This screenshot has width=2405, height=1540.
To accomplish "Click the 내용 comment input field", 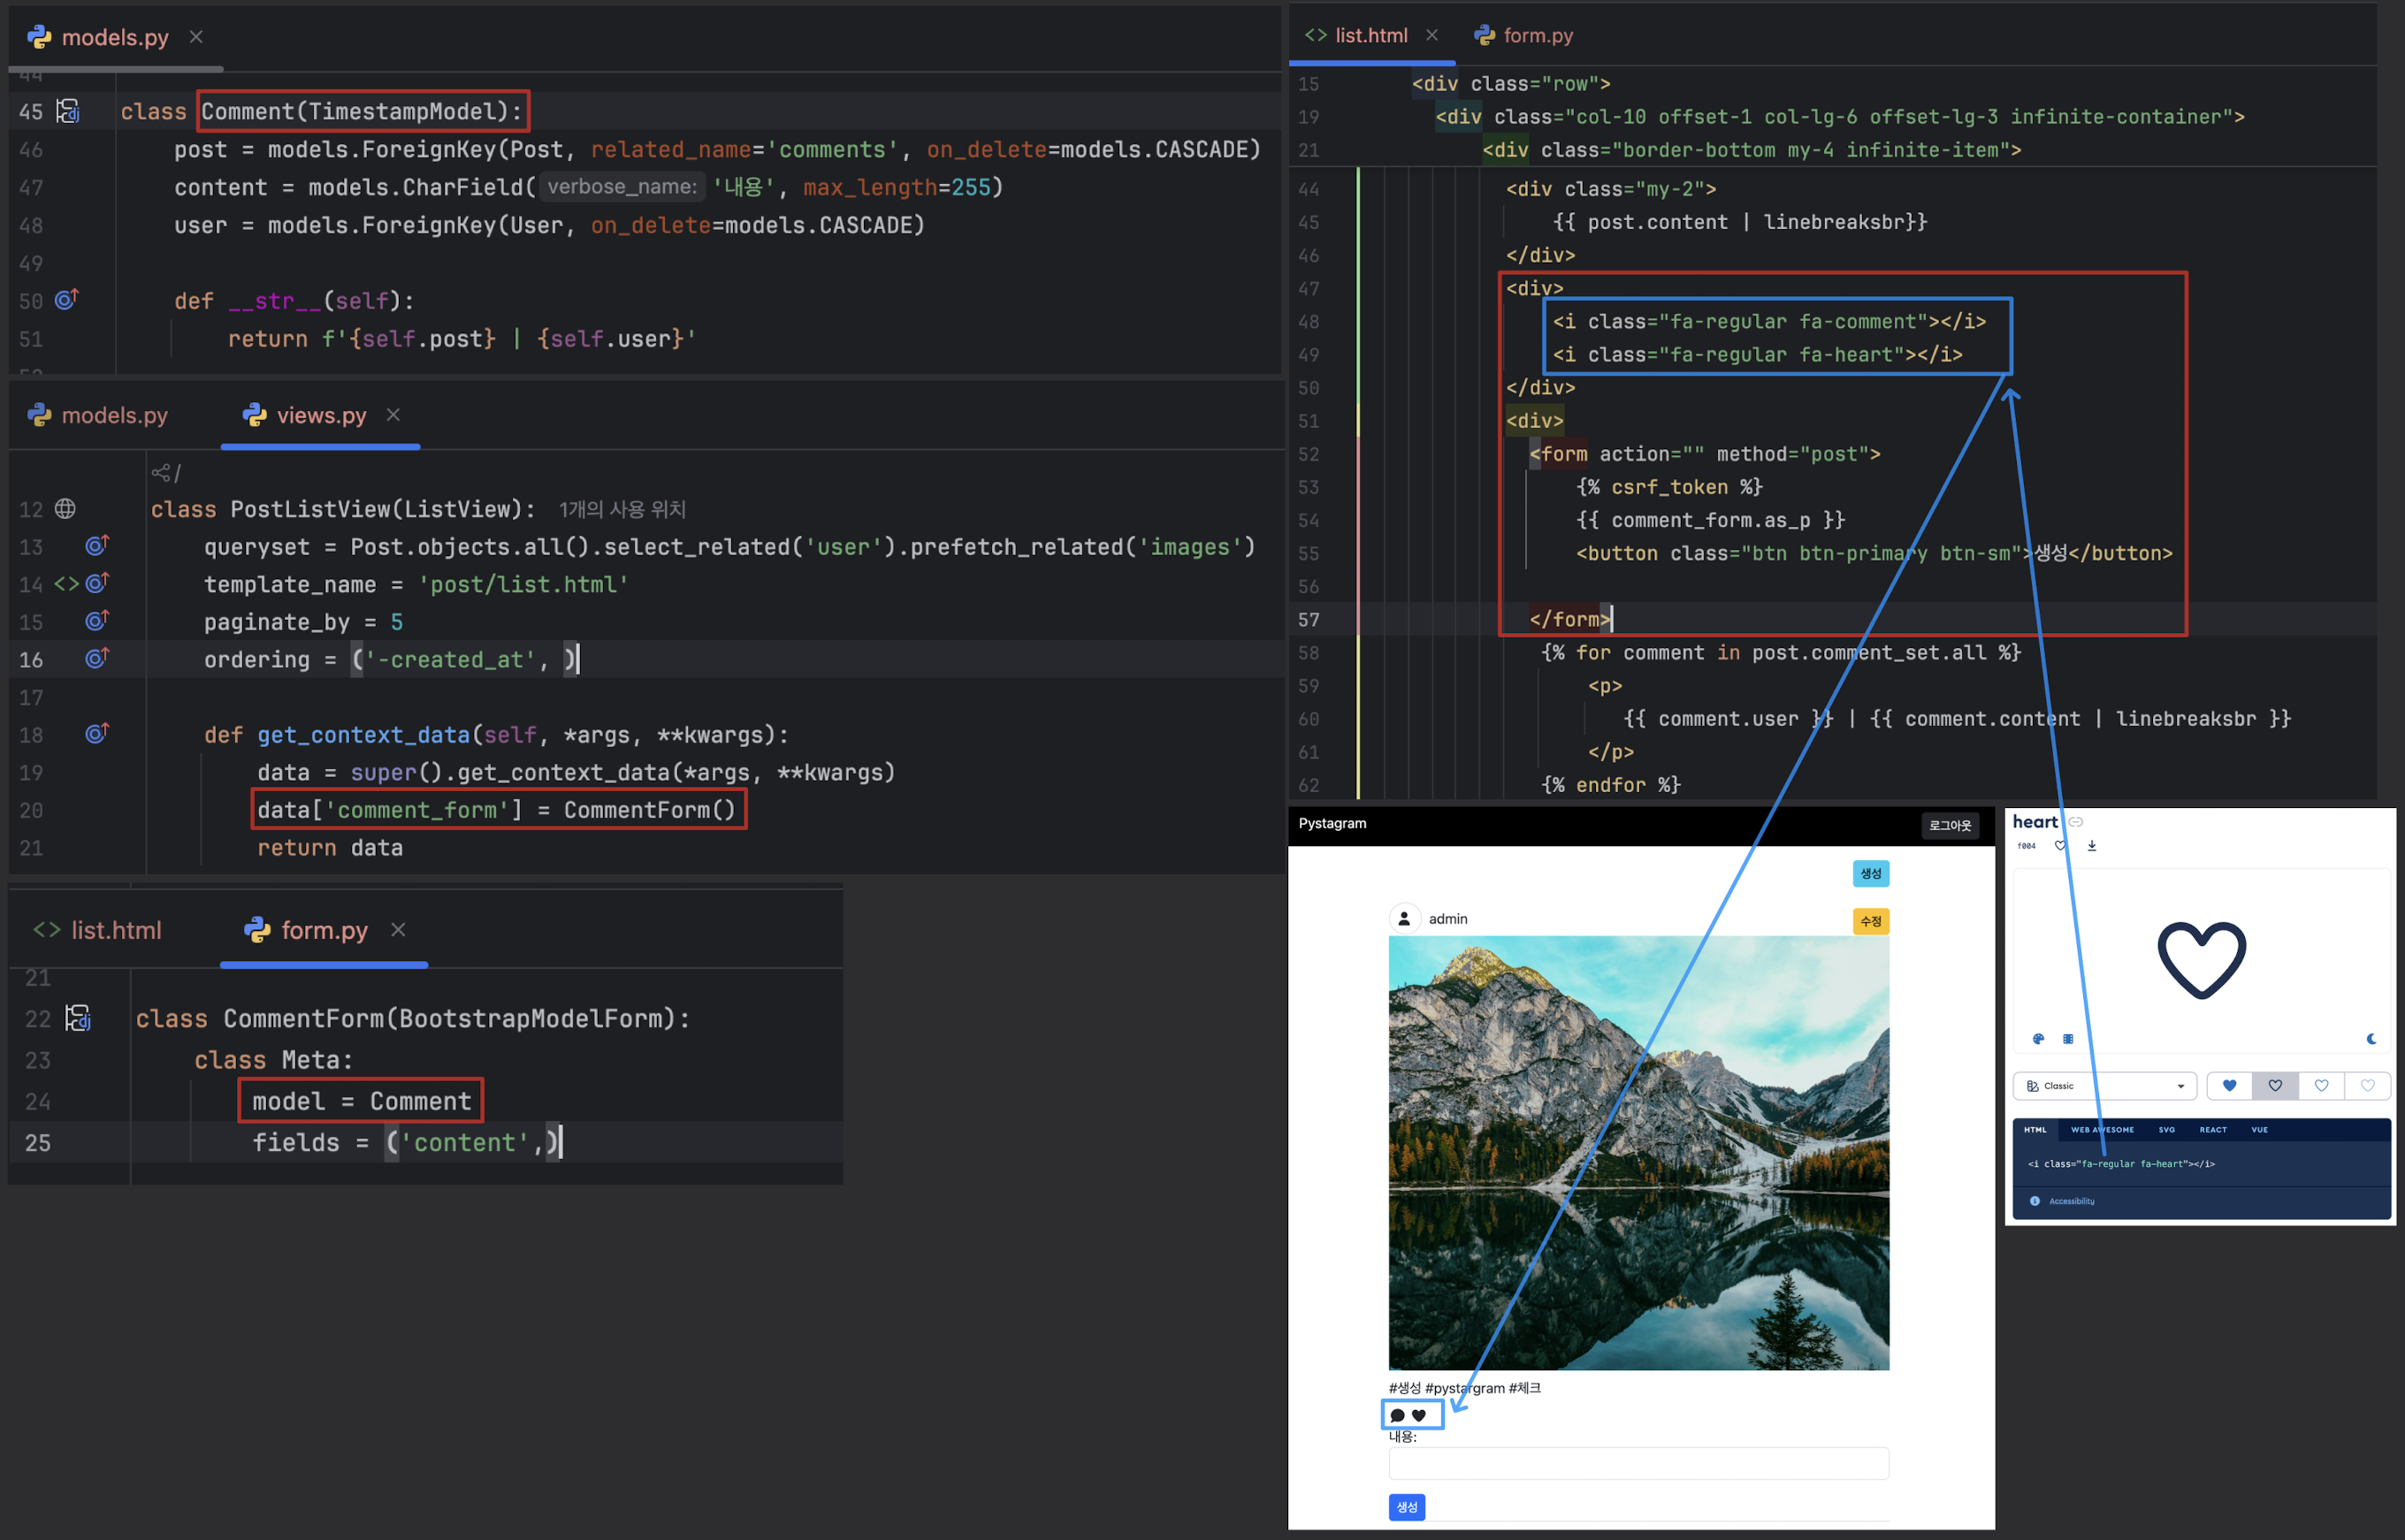I will pos(1638,1463).
